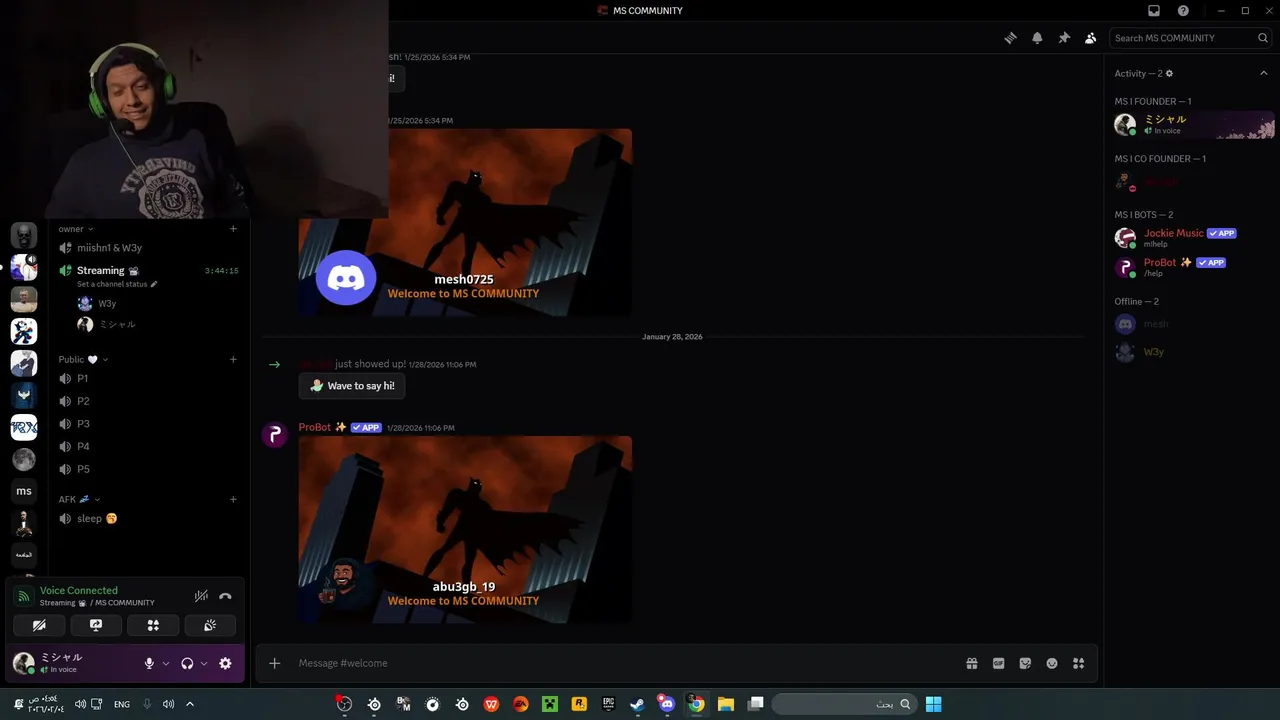Open Jockie Music bot profile
1280x720 pixels.
(x=1191, y=238)
